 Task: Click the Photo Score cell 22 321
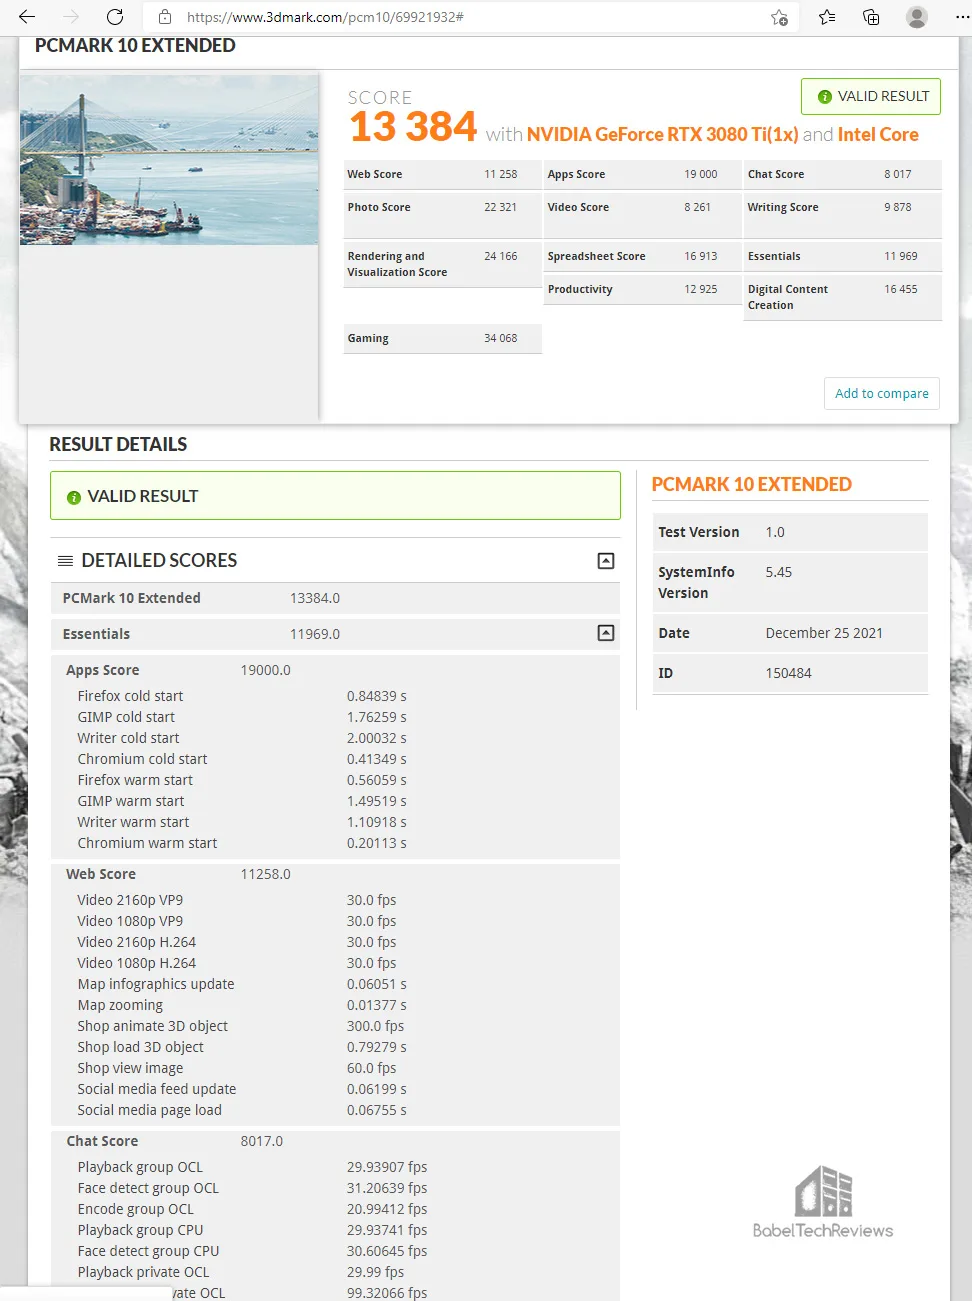[x=443, y=214]
